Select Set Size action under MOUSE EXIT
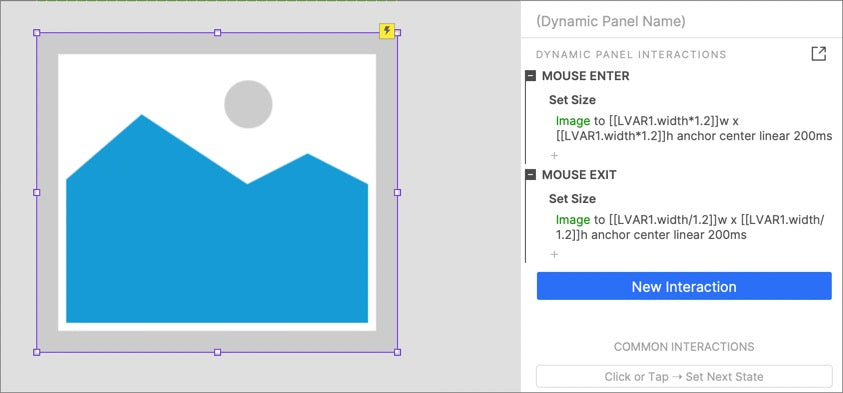The width and height of the screenshot is (843, 393). pyautogui.click(x=572, y=199)
